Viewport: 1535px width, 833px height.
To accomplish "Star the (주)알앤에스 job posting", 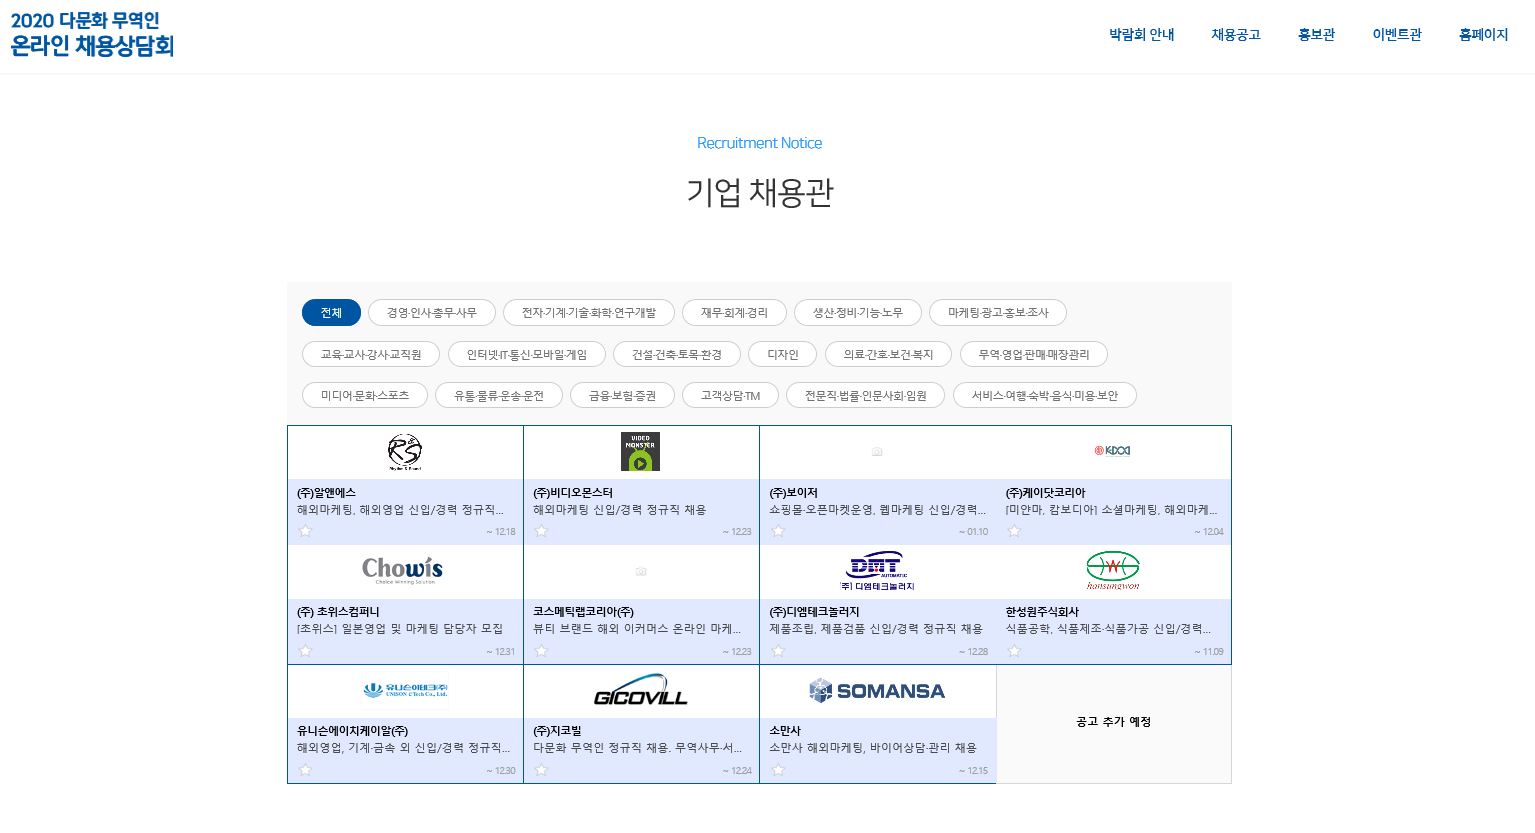I will (x=306, y=531).
